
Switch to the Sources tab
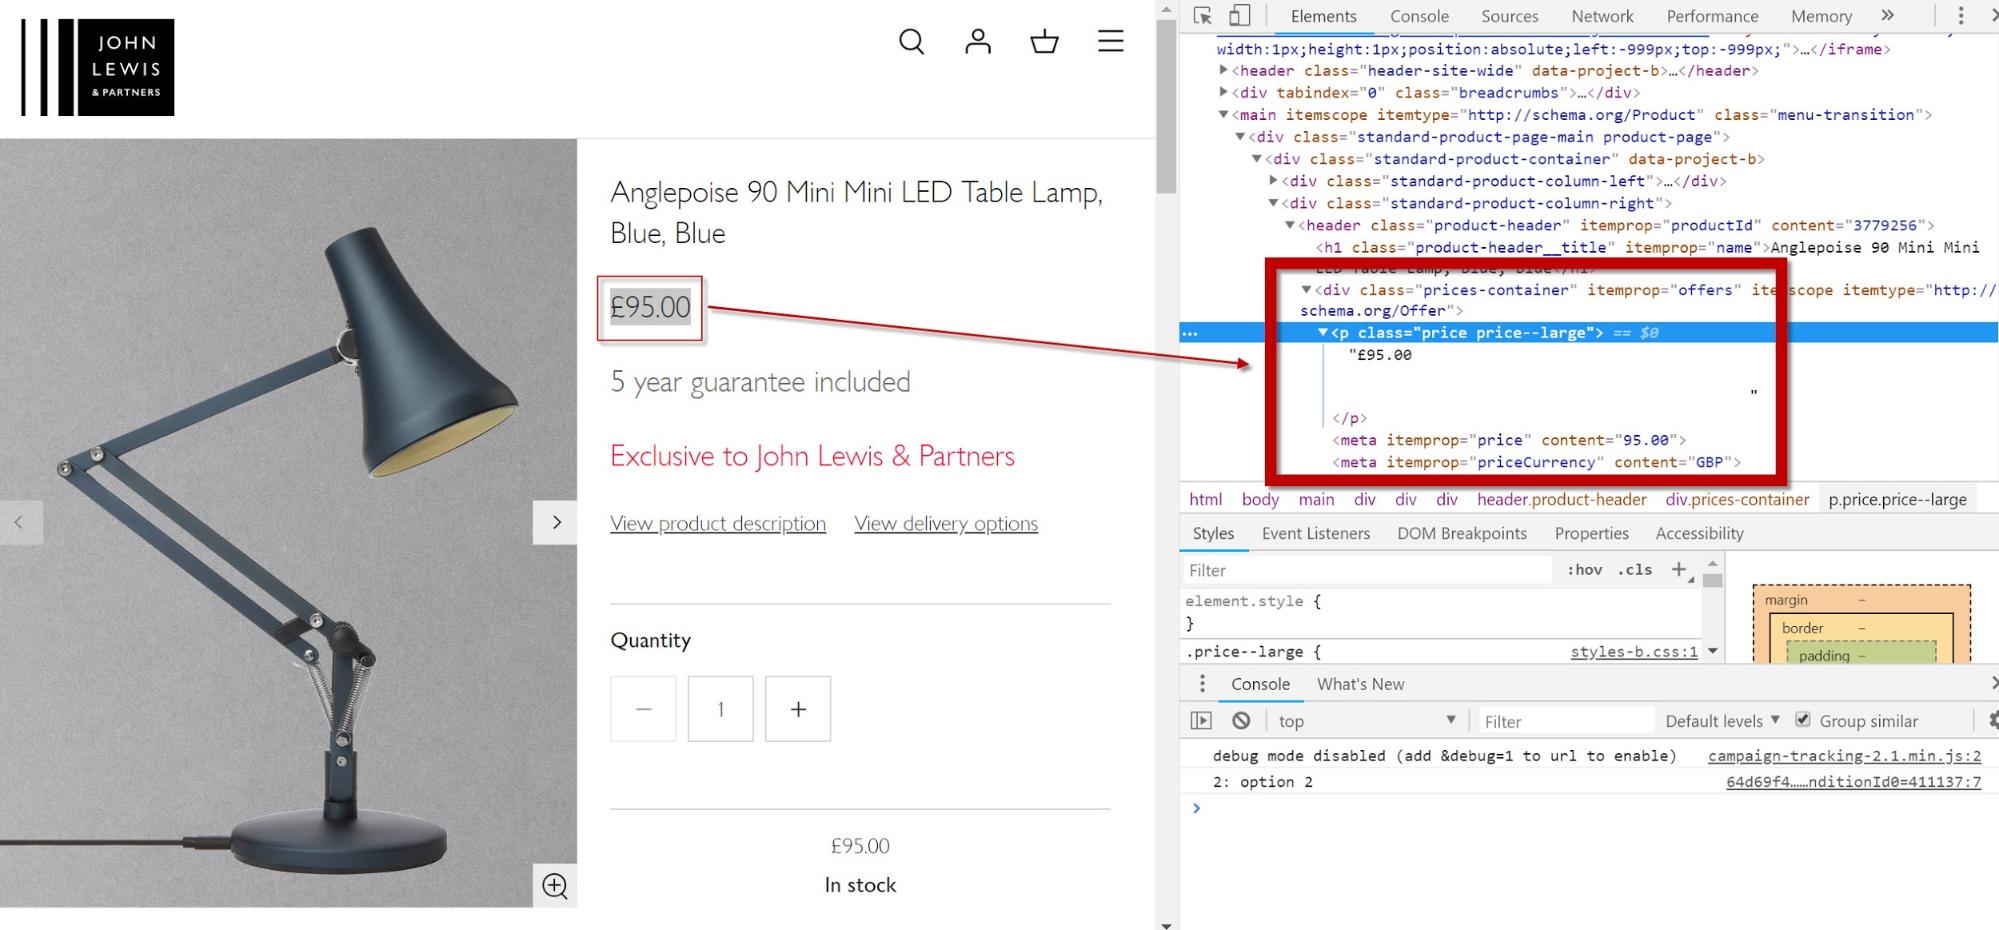coord(1509,16)
